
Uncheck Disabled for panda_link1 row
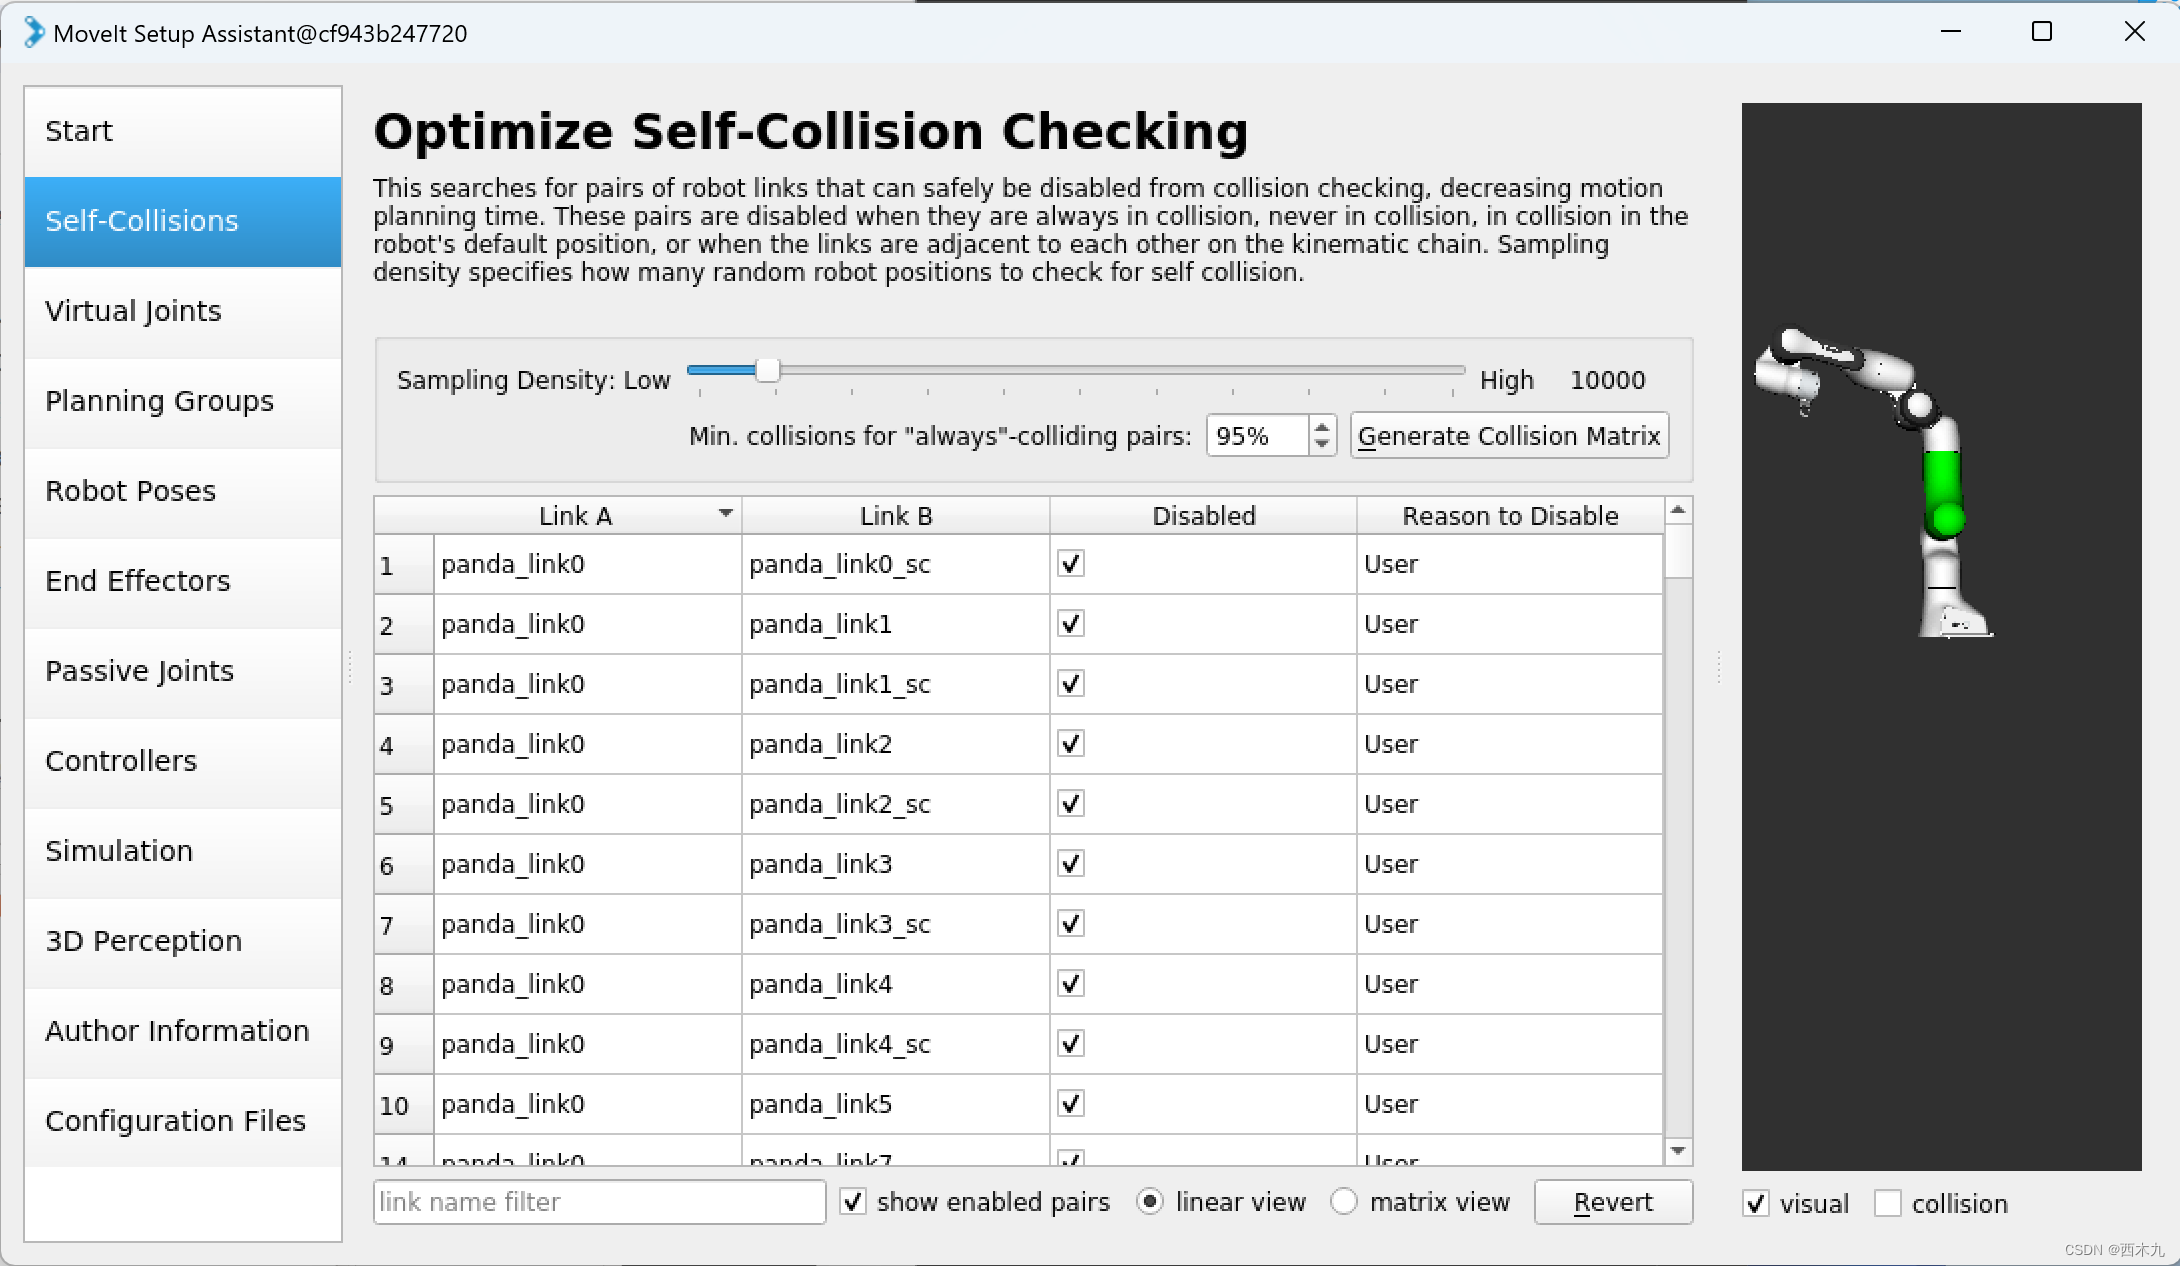tap(1071, 624)
